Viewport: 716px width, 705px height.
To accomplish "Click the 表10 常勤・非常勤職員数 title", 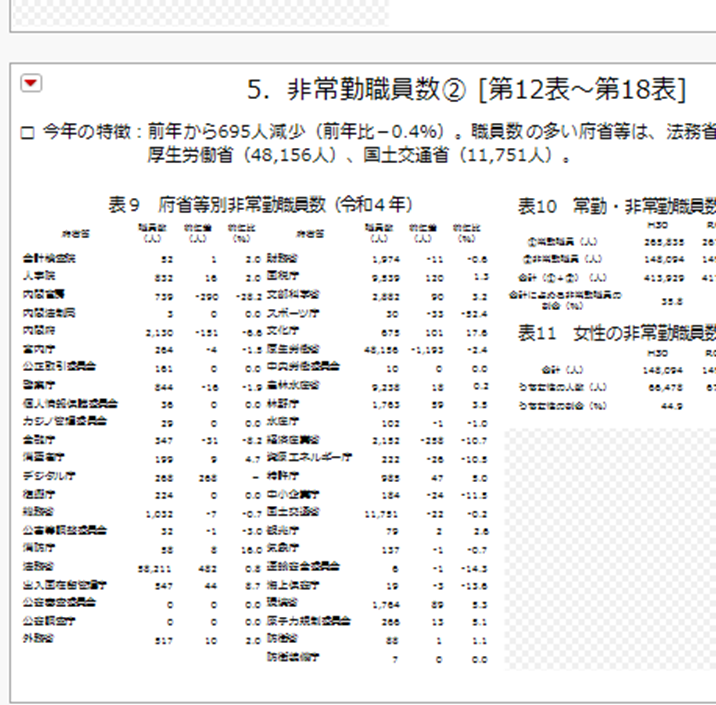I will tap(616, 206).
